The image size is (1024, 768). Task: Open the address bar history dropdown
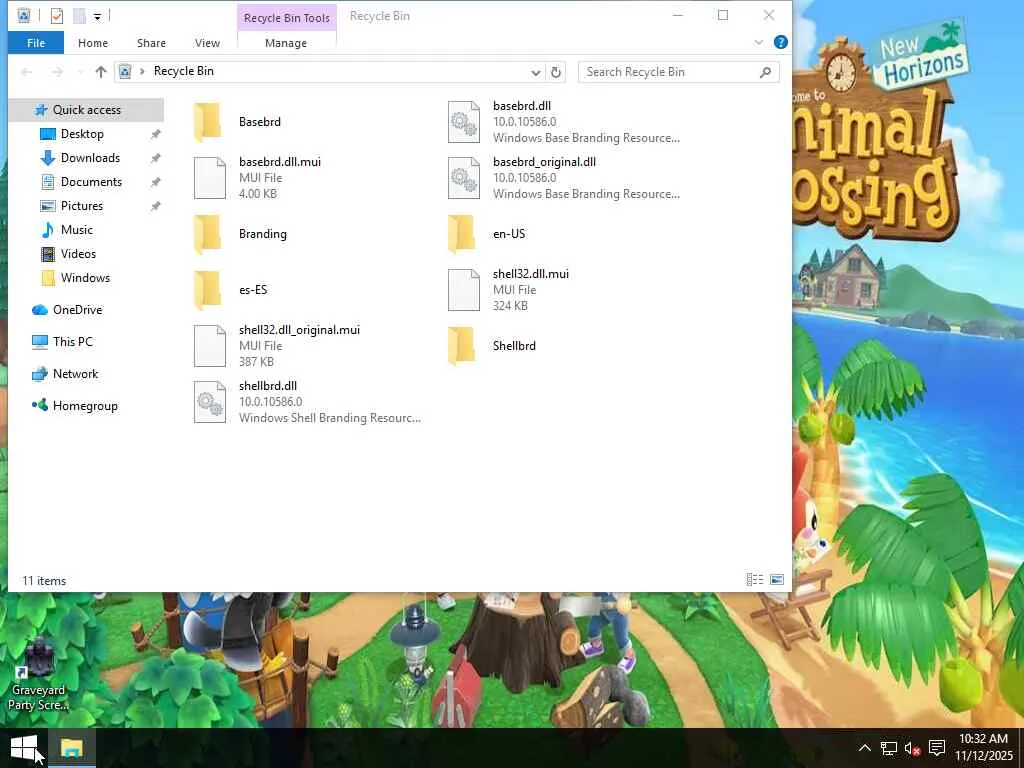[536, 72]
